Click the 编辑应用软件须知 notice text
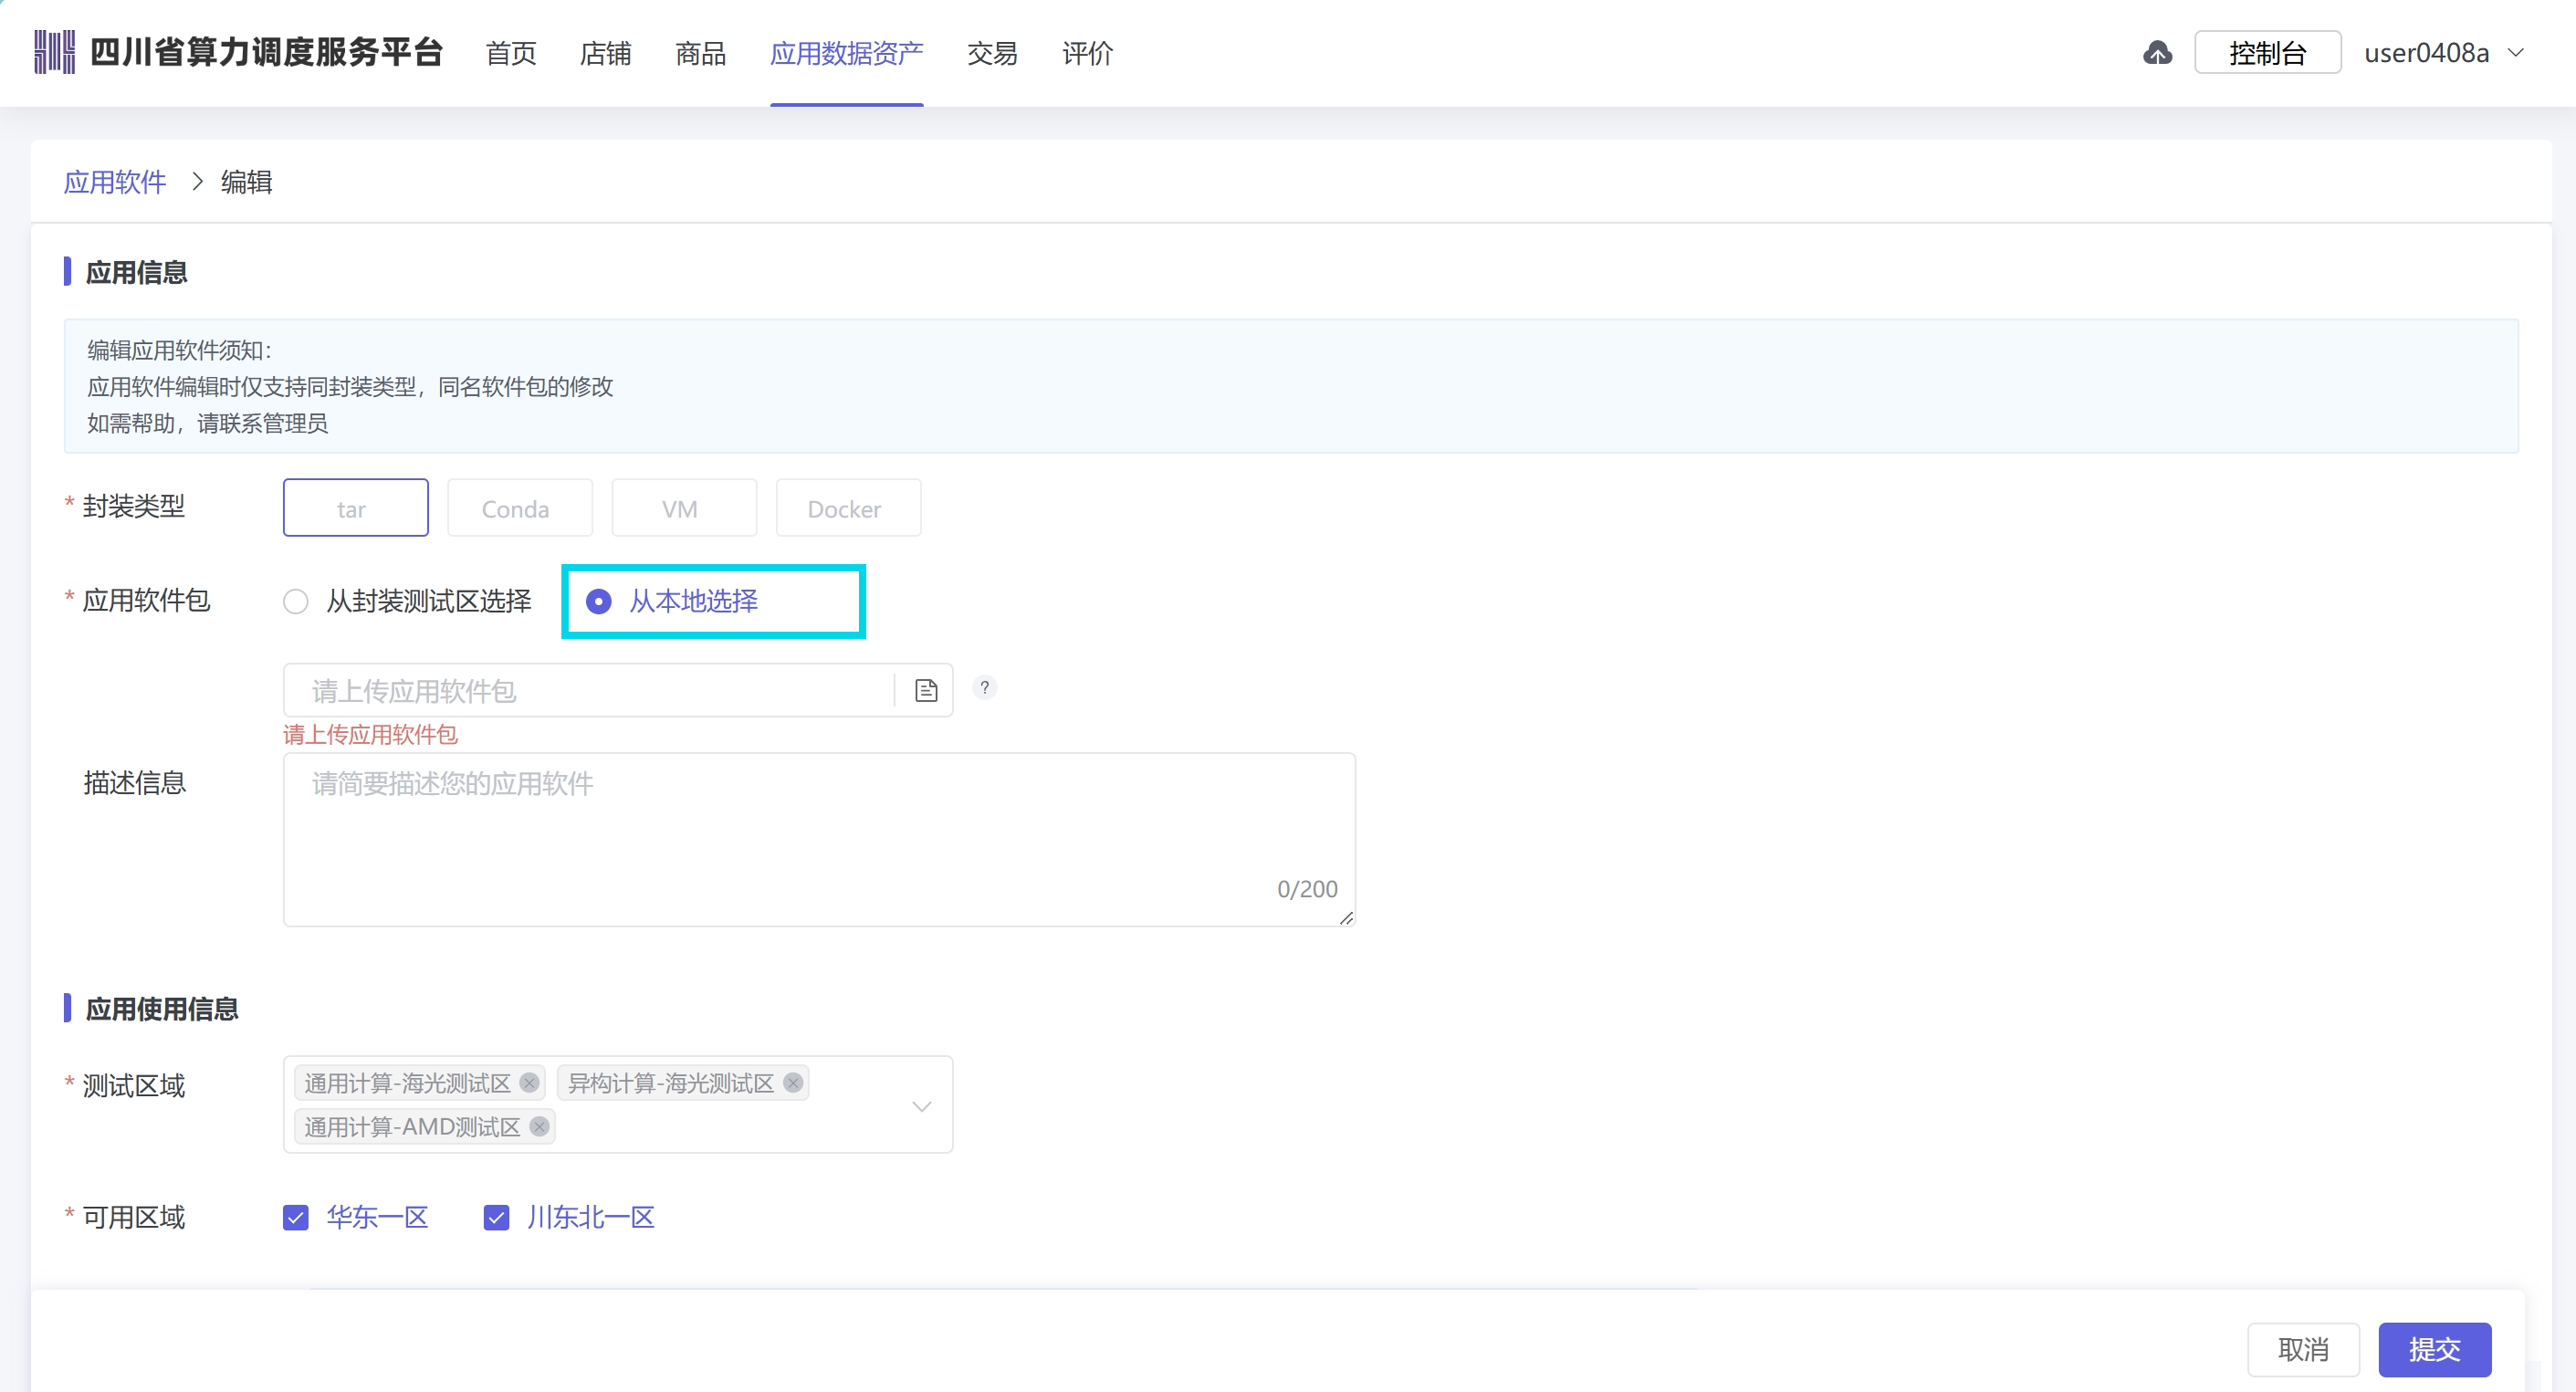 click(179, 350)
